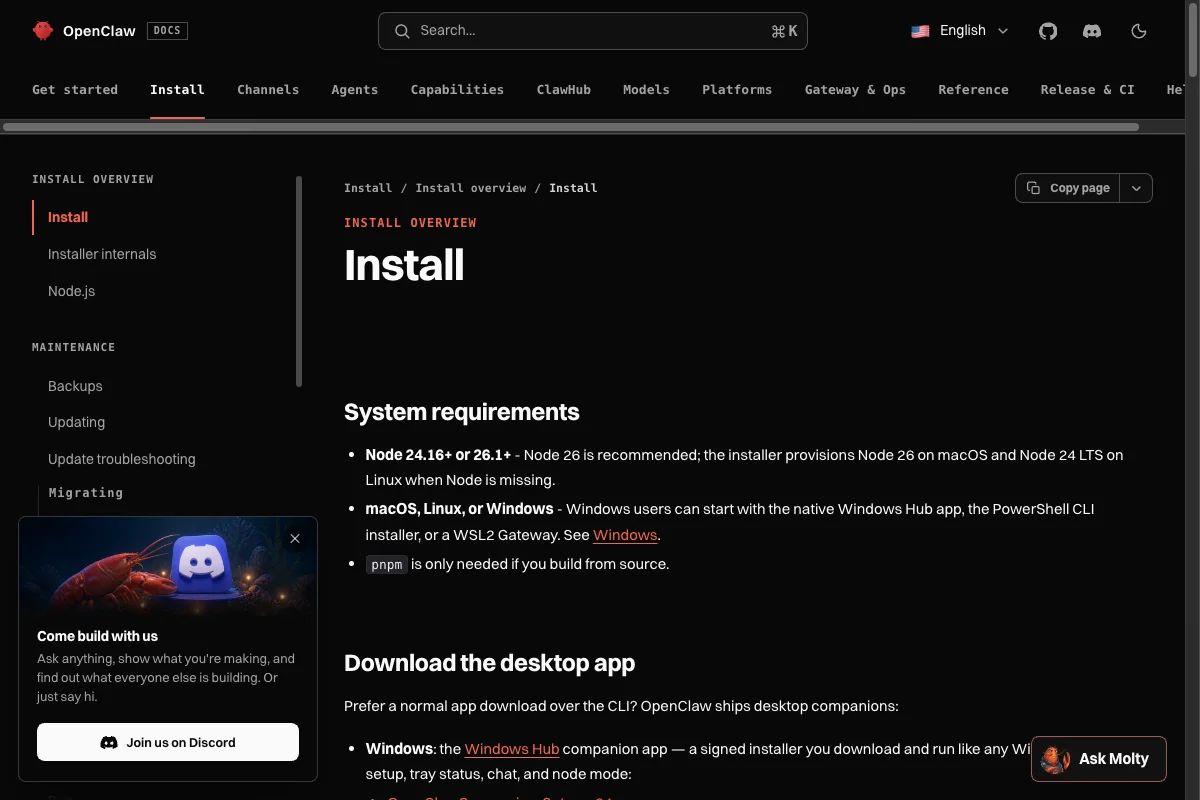This screenshot has height=800, width=1200.
Task: Click the Join us on Discord button
Action: pyautogui.click(x=168, y=742)
